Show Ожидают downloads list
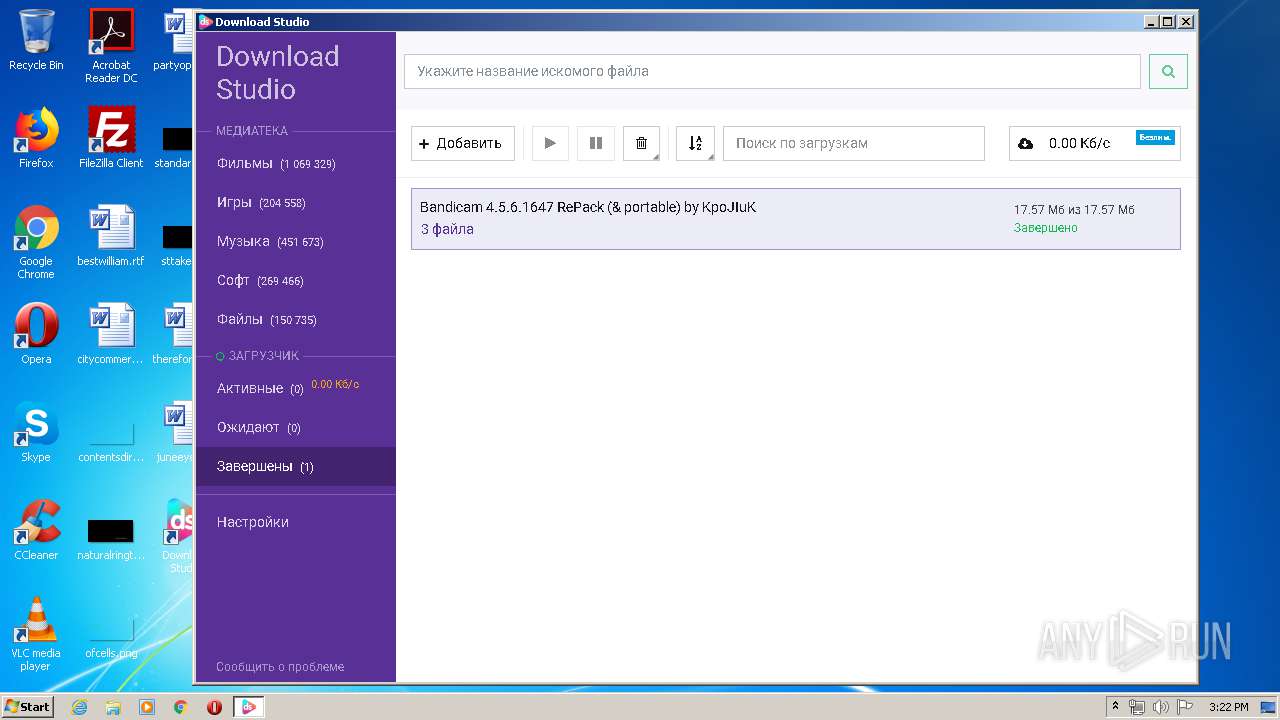 tap(296, 427)
